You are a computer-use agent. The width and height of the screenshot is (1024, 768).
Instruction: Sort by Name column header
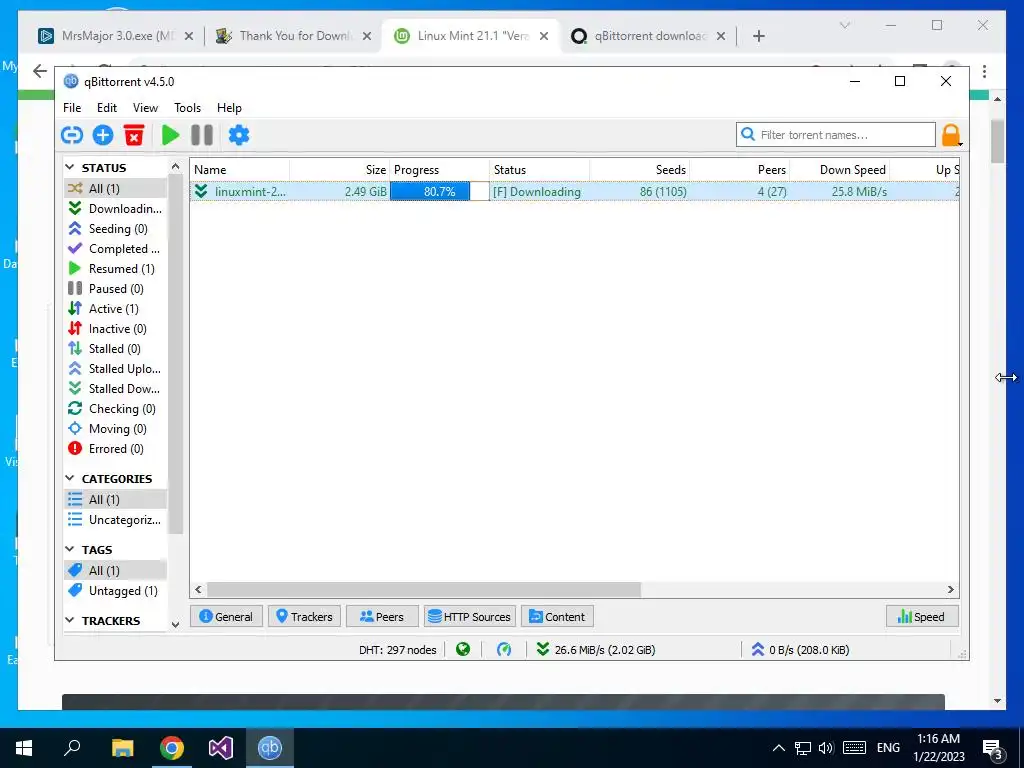click(x=240, y=170)
